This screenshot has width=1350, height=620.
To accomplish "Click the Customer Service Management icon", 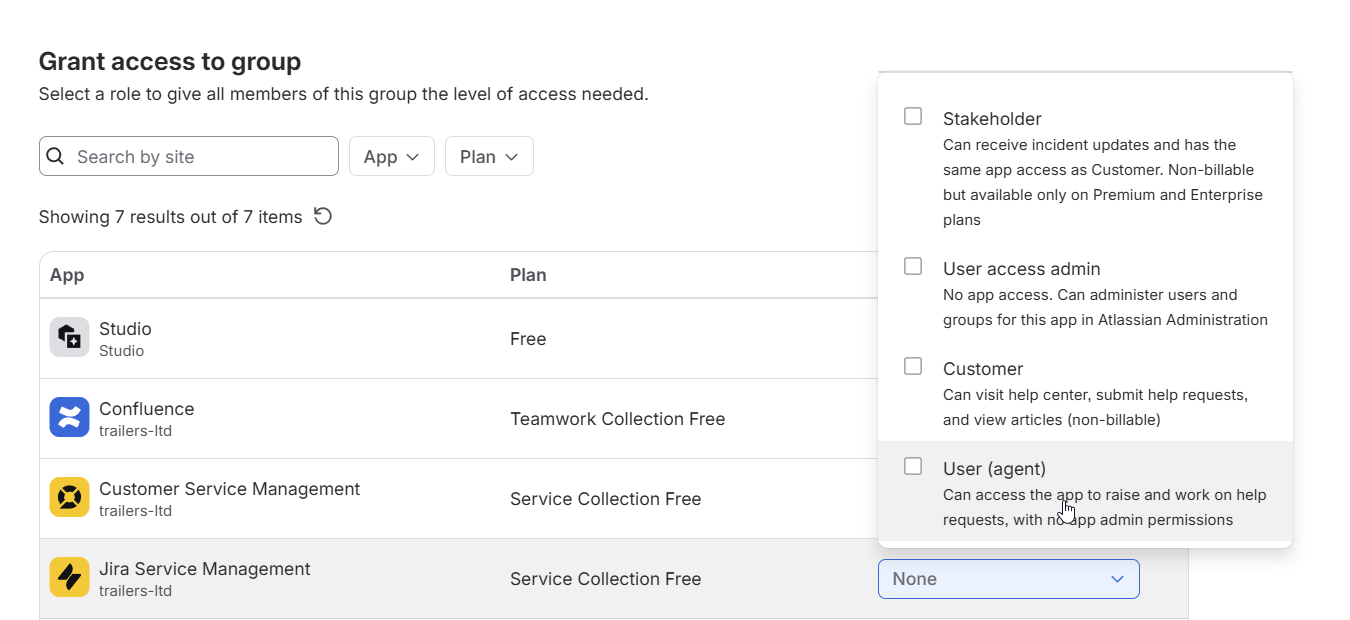I will (x=69, y=497).
